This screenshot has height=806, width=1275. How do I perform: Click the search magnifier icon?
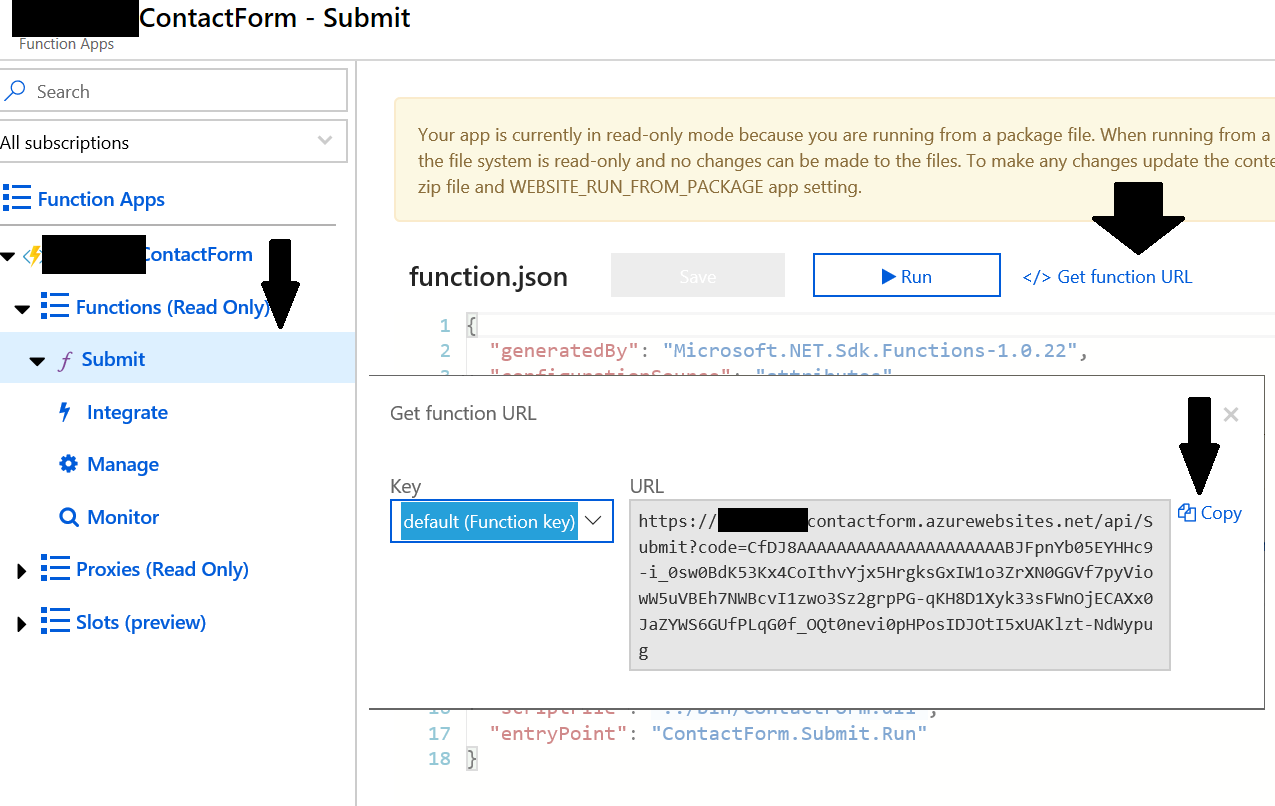[x=15, y=91]
